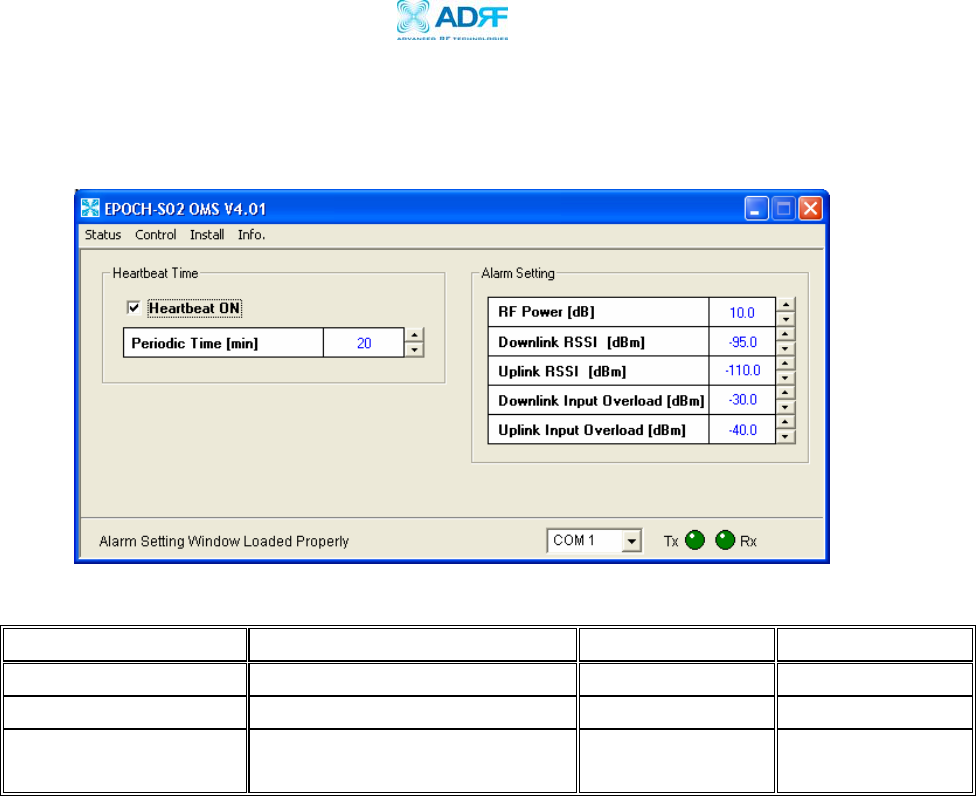The height and width of the screenshot is (796, 976).
Task: Decrease Downlink RSSI with down arrow
Action: (786, 348)
